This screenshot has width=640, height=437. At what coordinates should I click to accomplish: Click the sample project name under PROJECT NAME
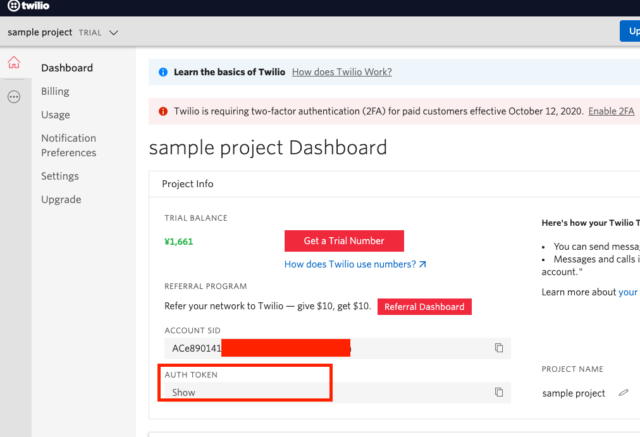573,393
